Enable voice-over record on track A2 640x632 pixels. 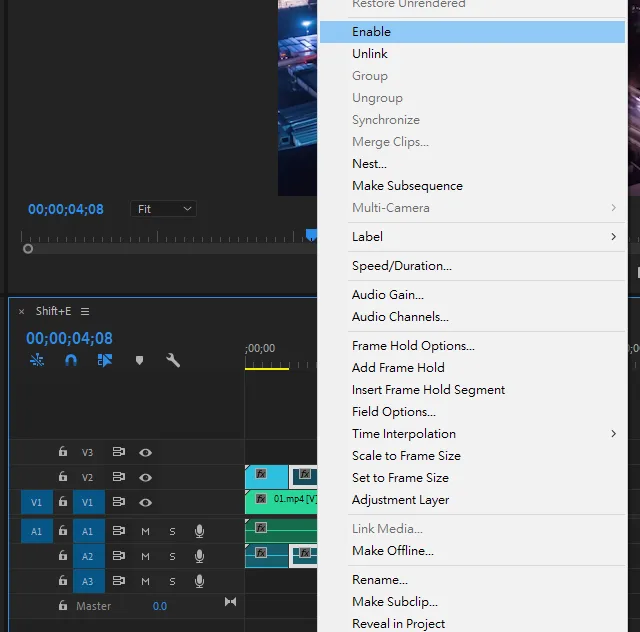pos(199,556)
